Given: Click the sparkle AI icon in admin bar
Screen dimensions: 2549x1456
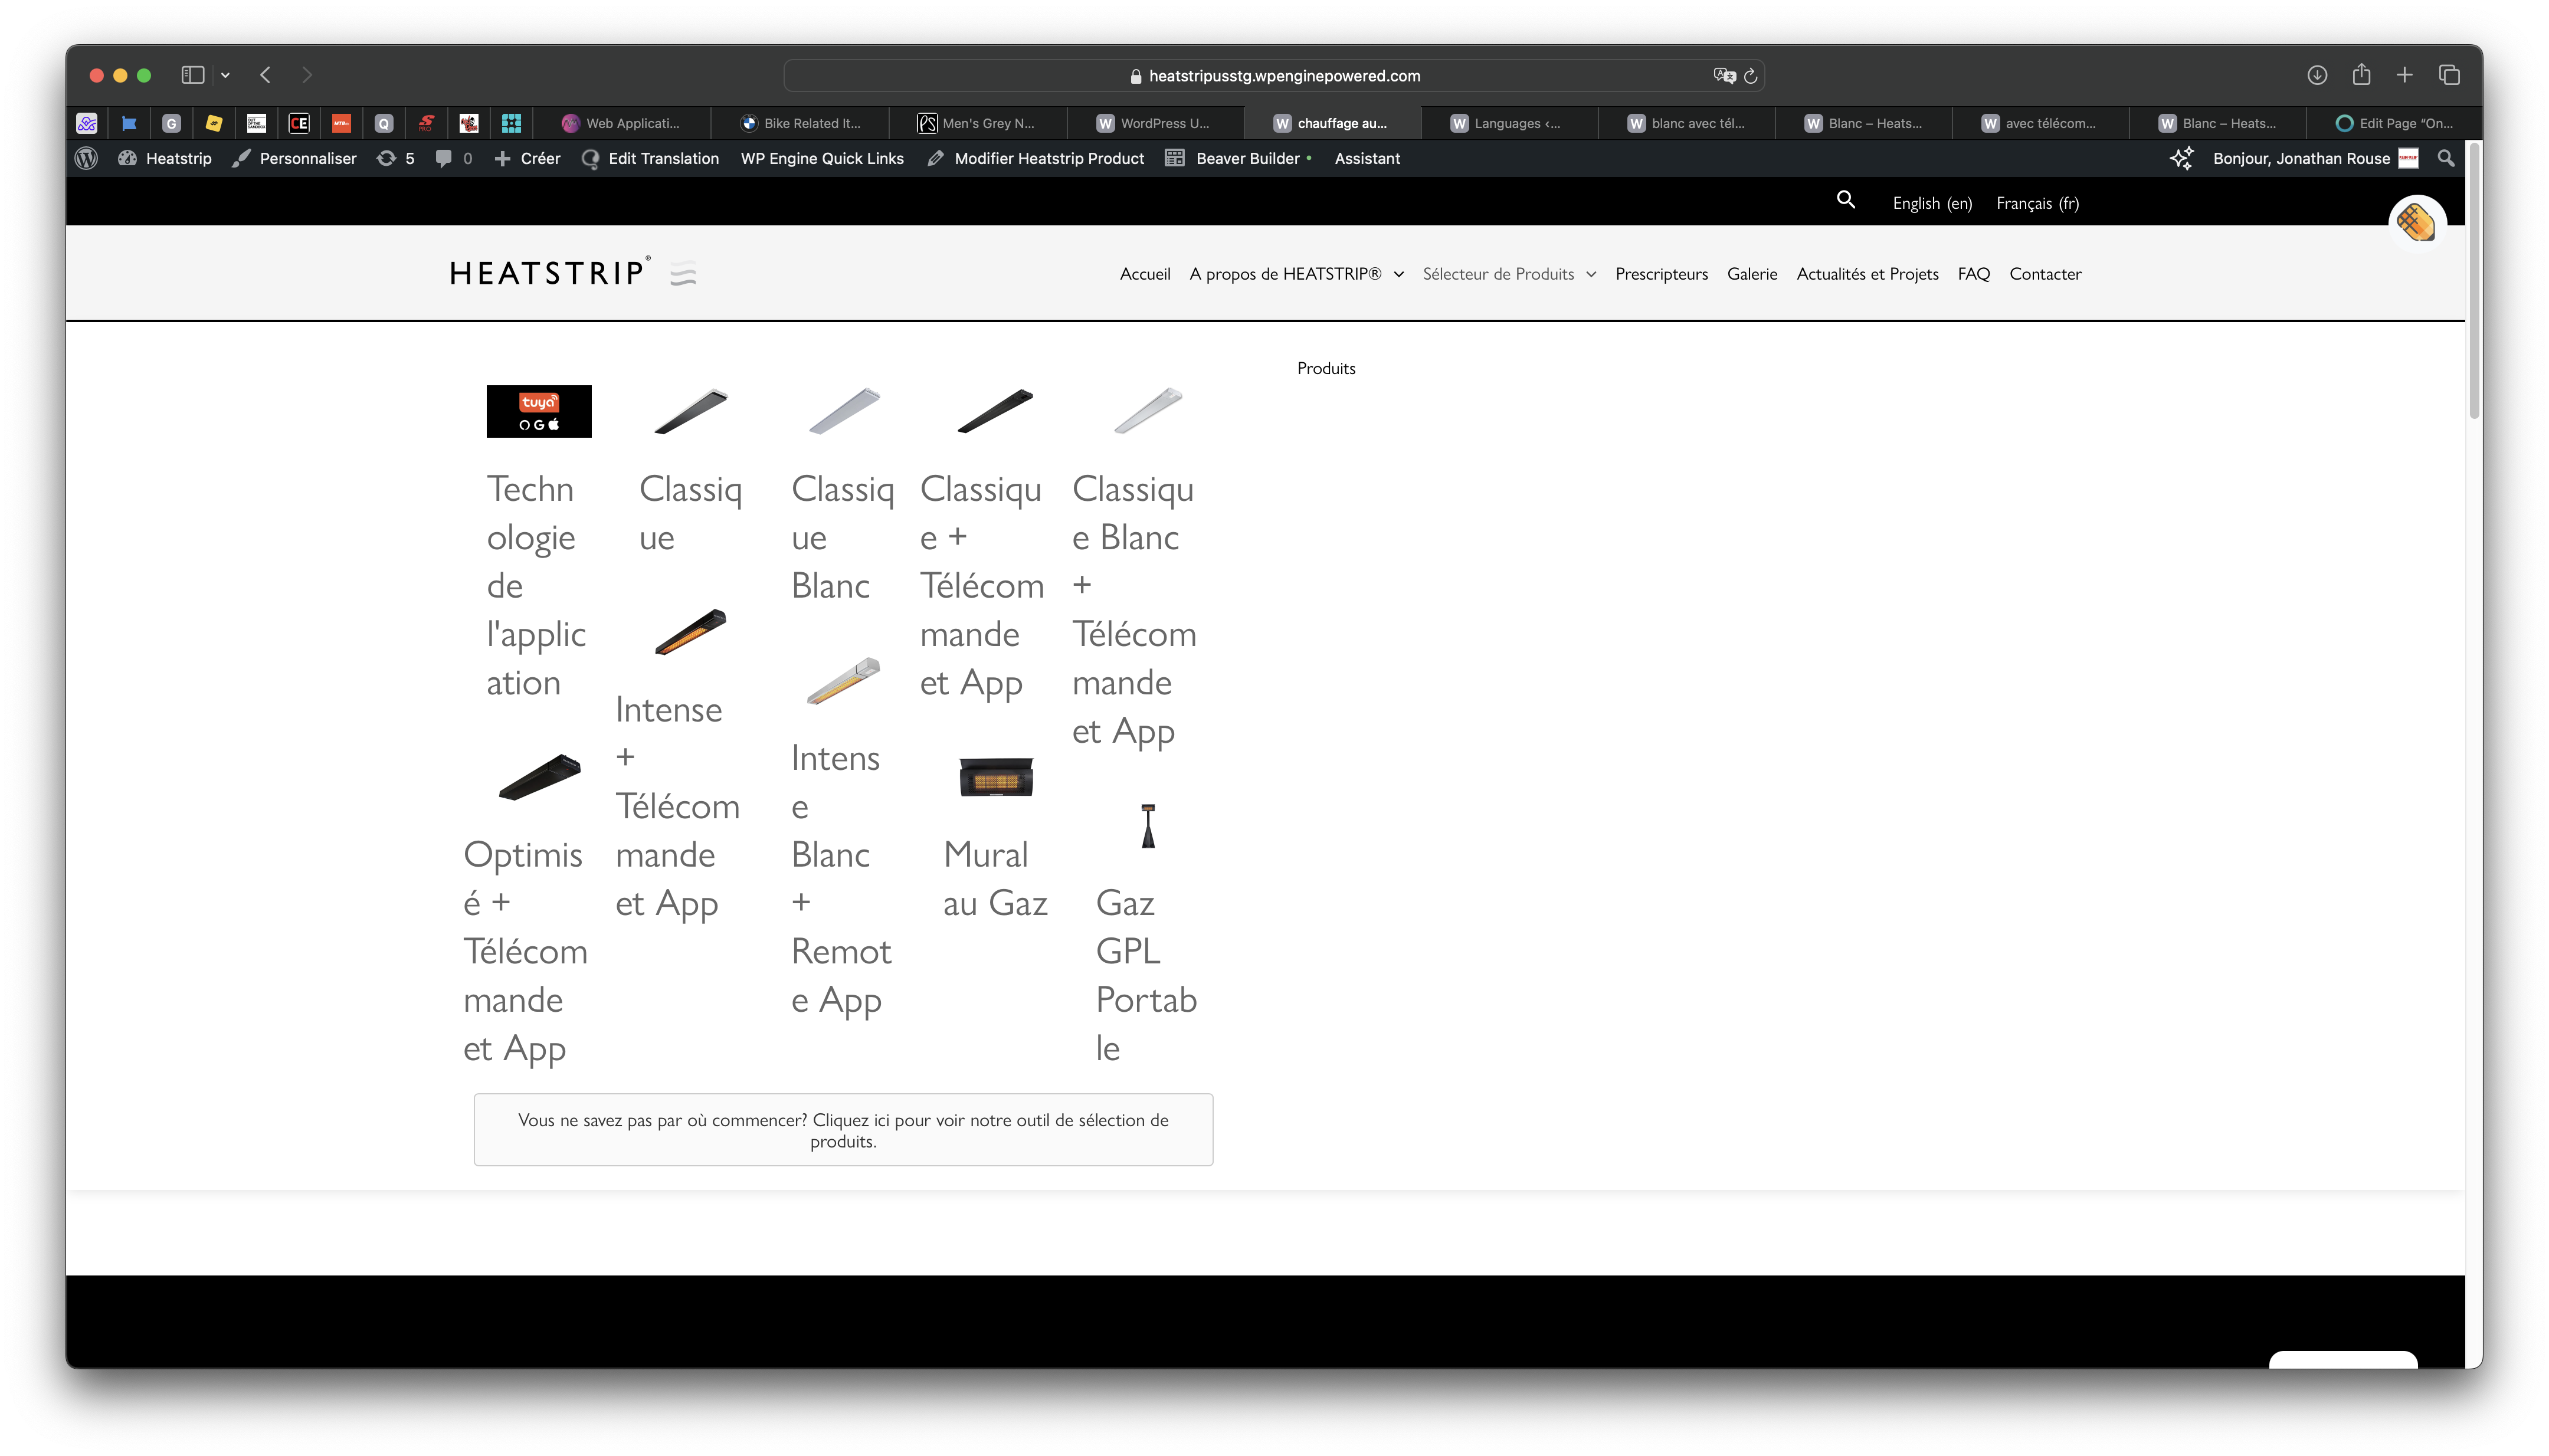Looking at the screenshot, I should point(2181,158).
